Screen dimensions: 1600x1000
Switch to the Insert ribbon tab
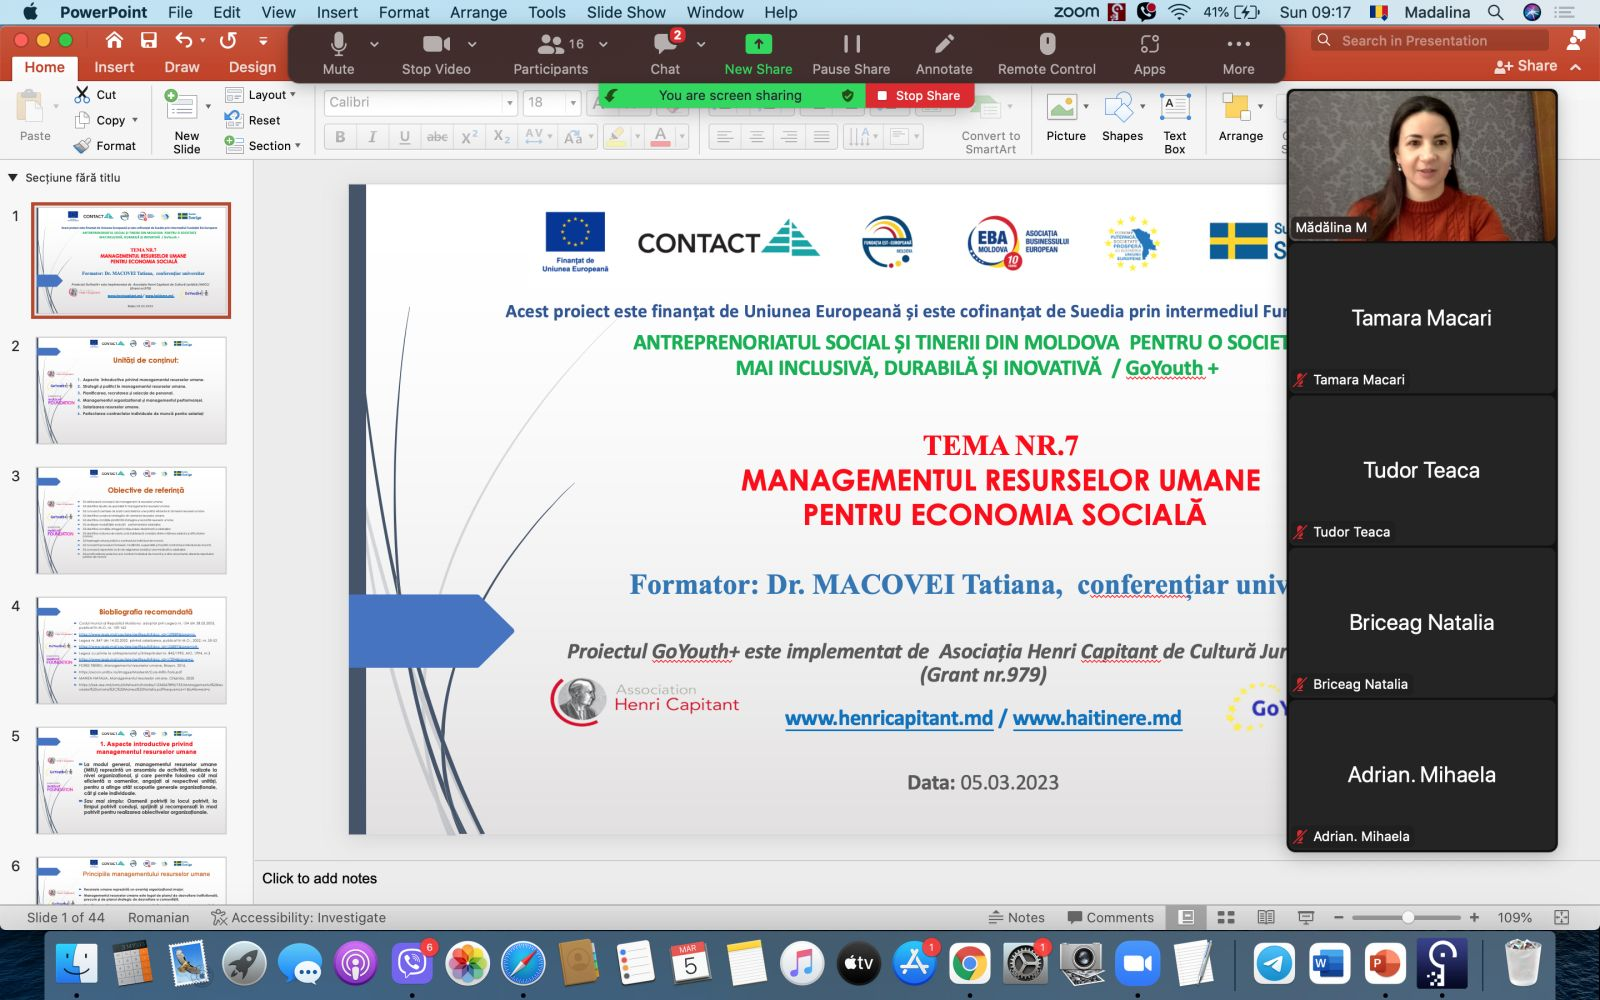pos(114,67)
